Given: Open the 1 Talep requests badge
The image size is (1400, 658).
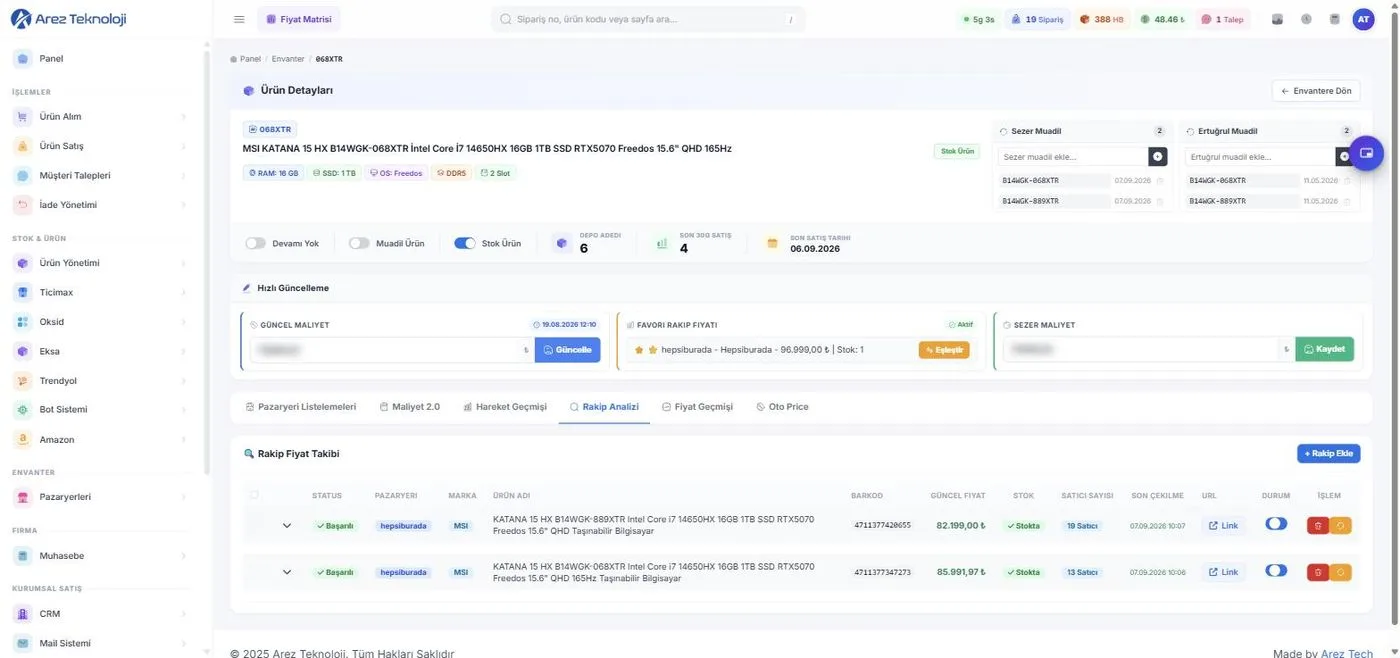Looking at the screenshot, I should point(1222,19).
